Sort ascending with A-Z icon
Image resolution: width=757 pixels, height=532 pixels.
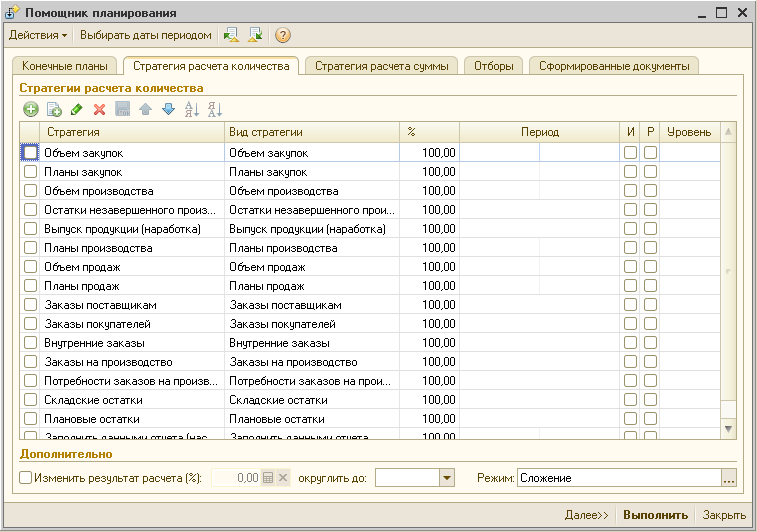(x=192, y=110)
